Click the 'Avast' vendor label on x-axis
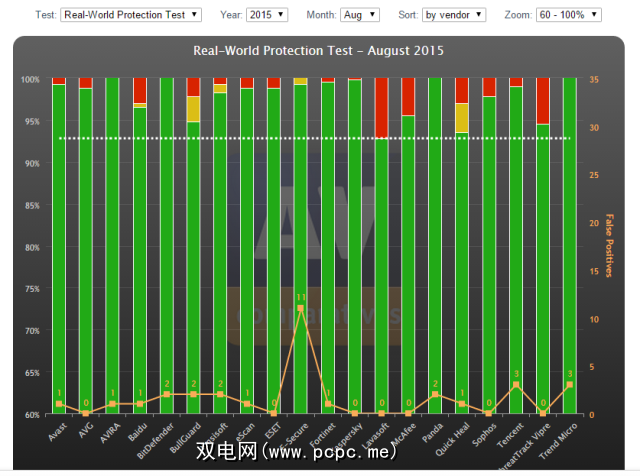Screen dimensions: 640x476 coord(57,432)
